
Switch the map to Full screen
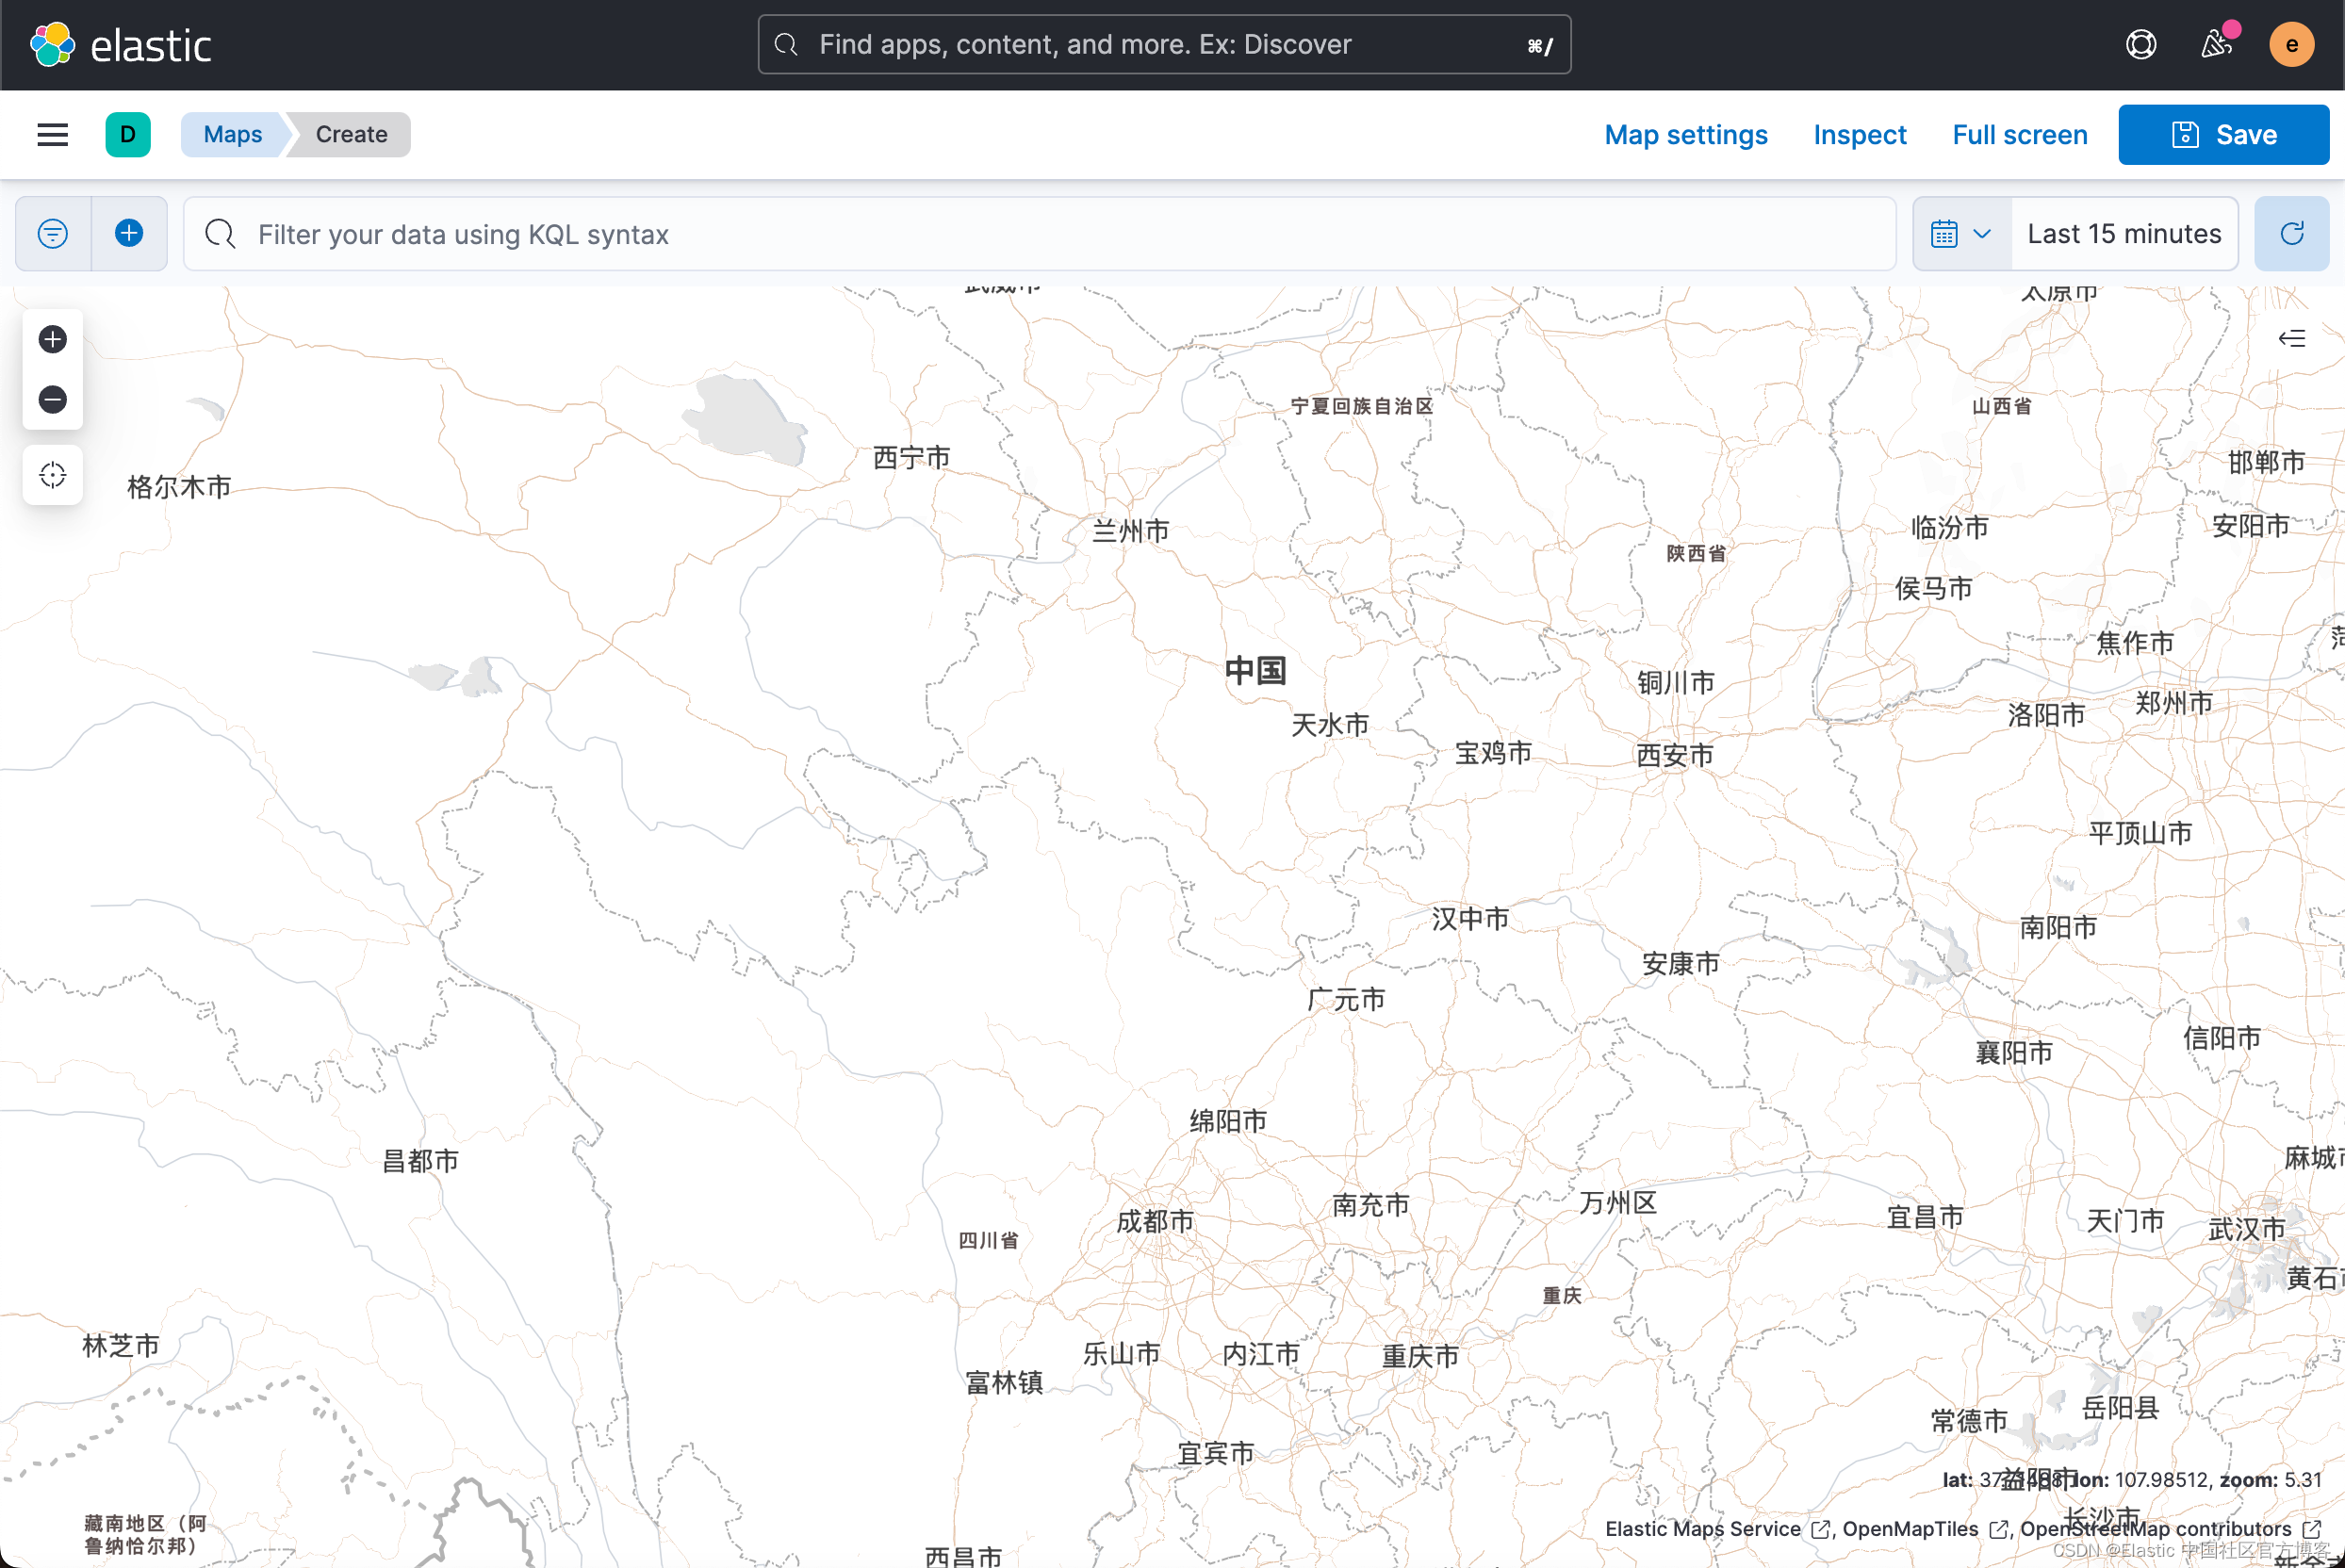click(2020, 135)
